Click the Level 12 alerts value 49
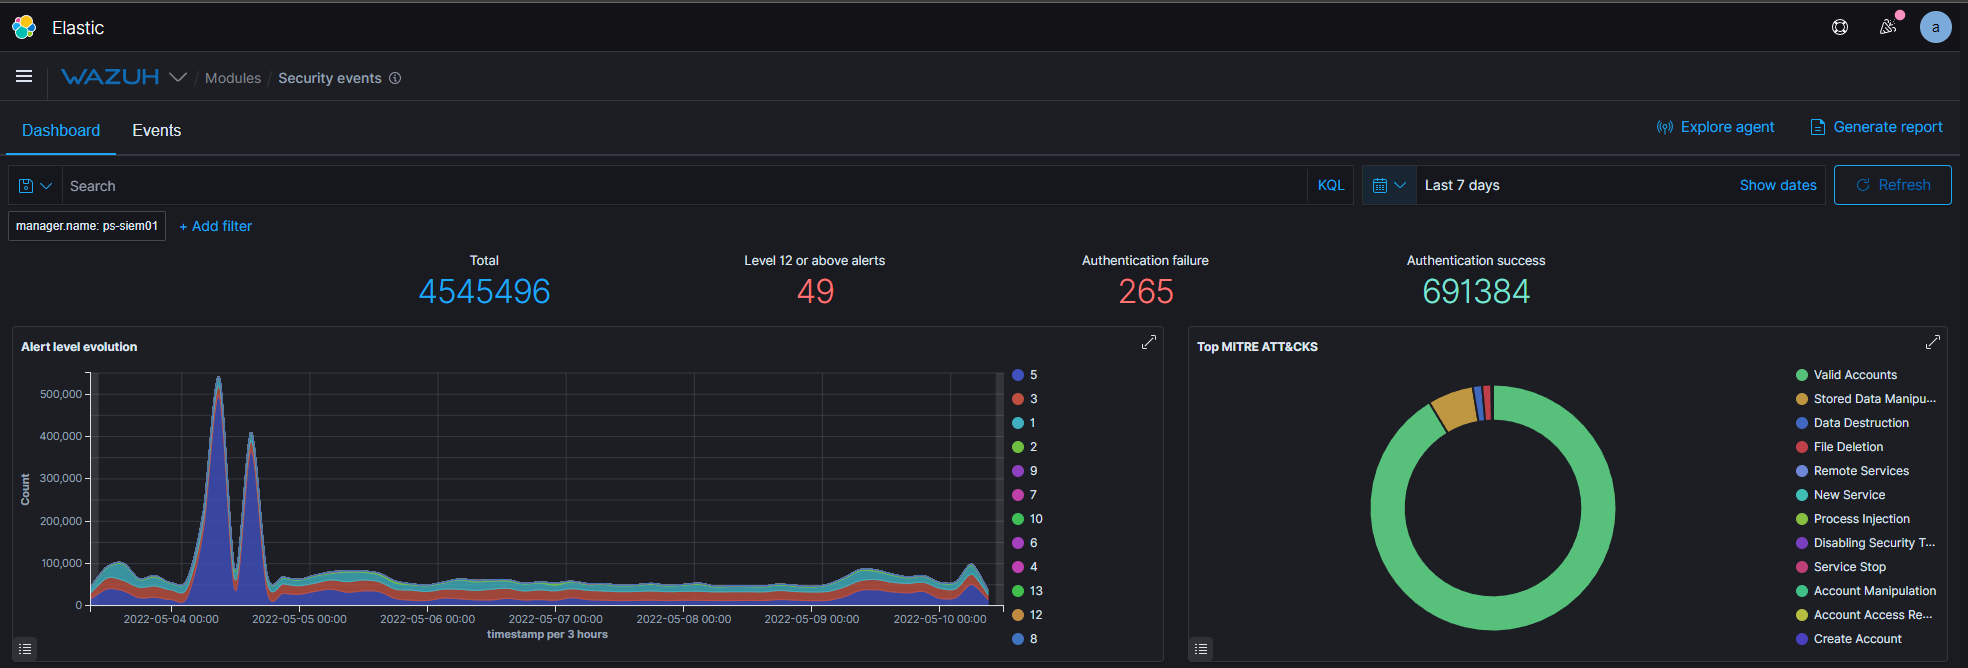This screenshot has height=668, width=1968. coord(815,291)
